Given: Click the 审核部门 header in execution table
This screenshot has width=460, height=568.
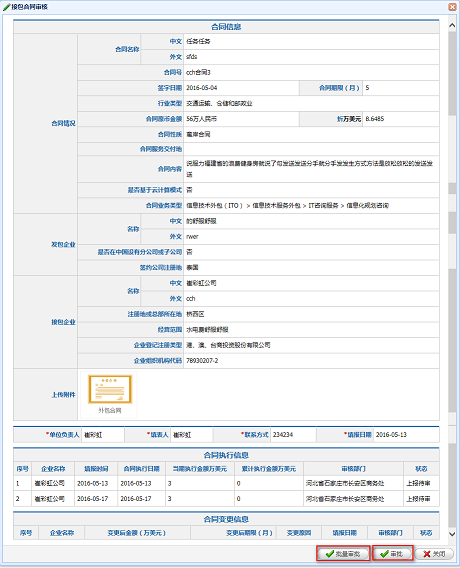Looking at the screenshot, I should [353, 469].
